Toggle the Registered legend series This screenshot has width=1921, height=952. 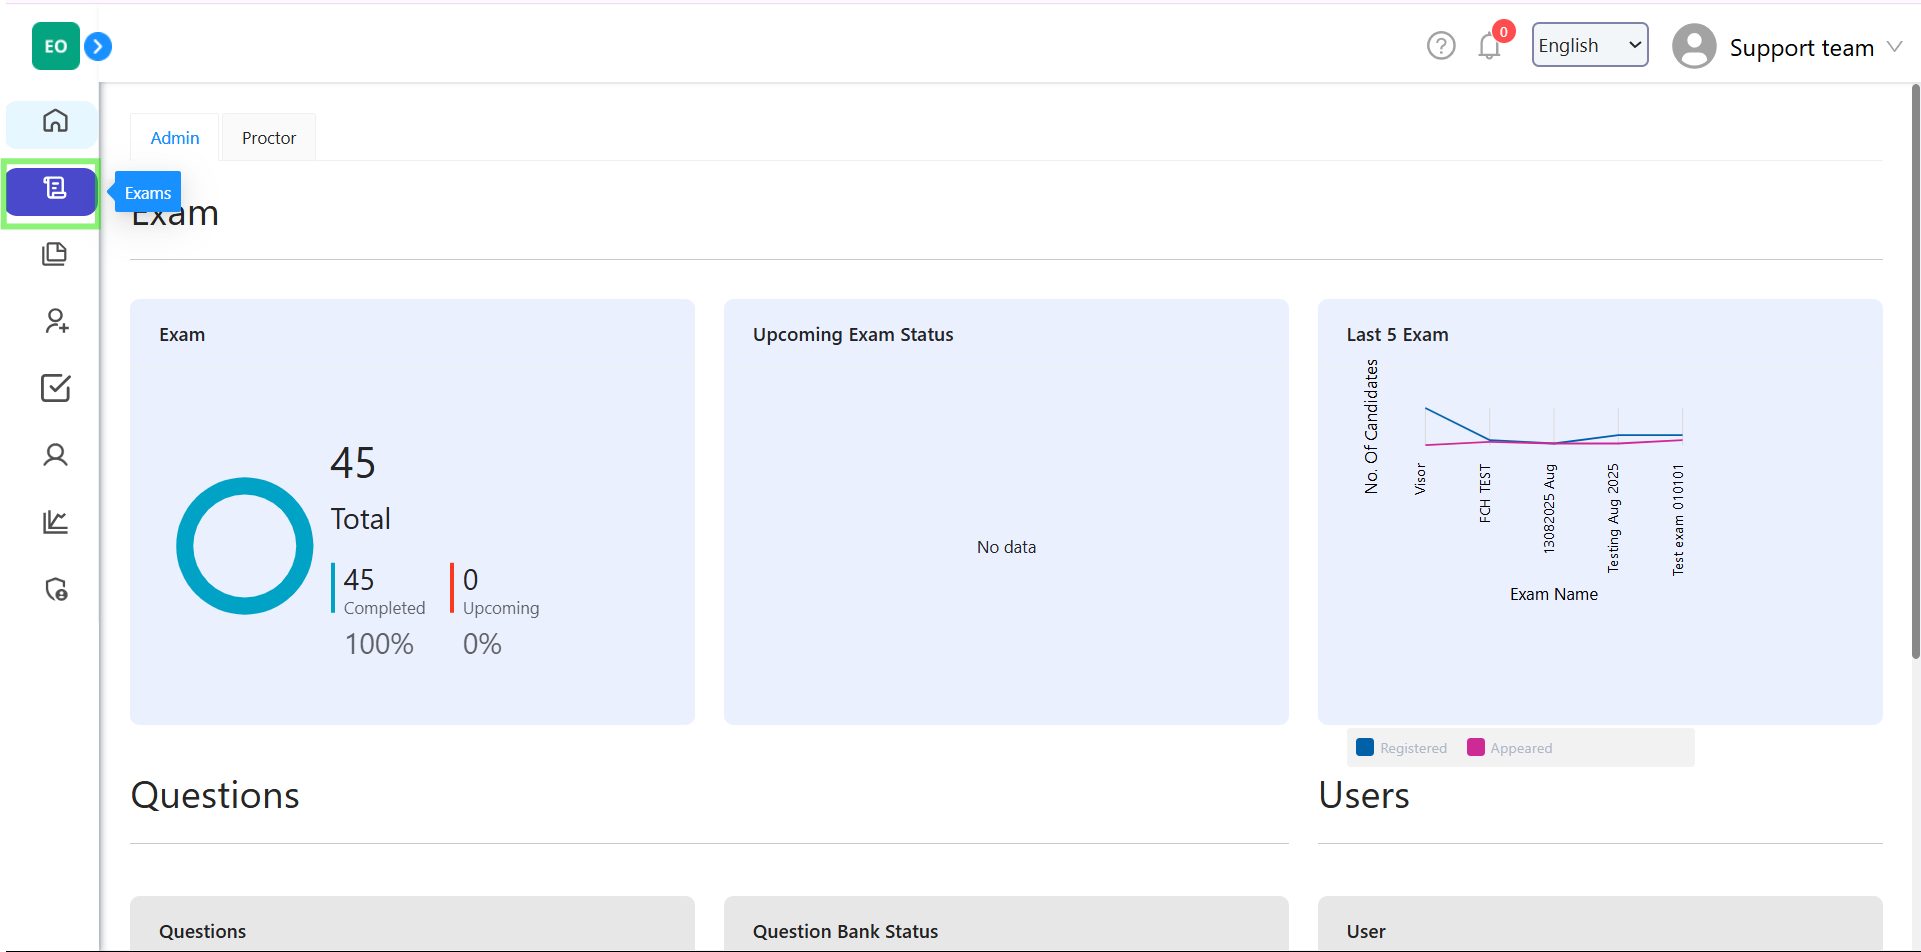coord(1401,748)
